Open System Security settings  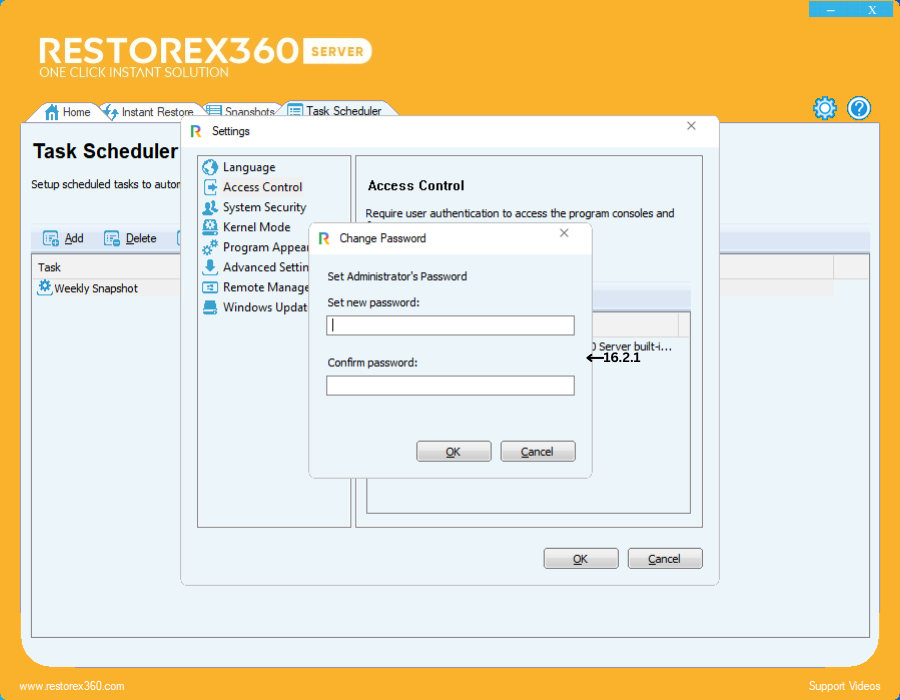pyautogui.click(x=264, y=207)
